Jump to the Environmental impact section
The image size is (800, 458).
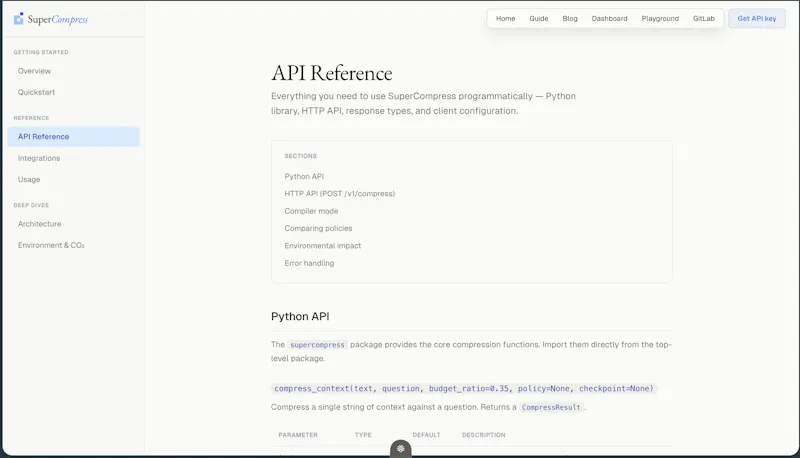[322, 246]
